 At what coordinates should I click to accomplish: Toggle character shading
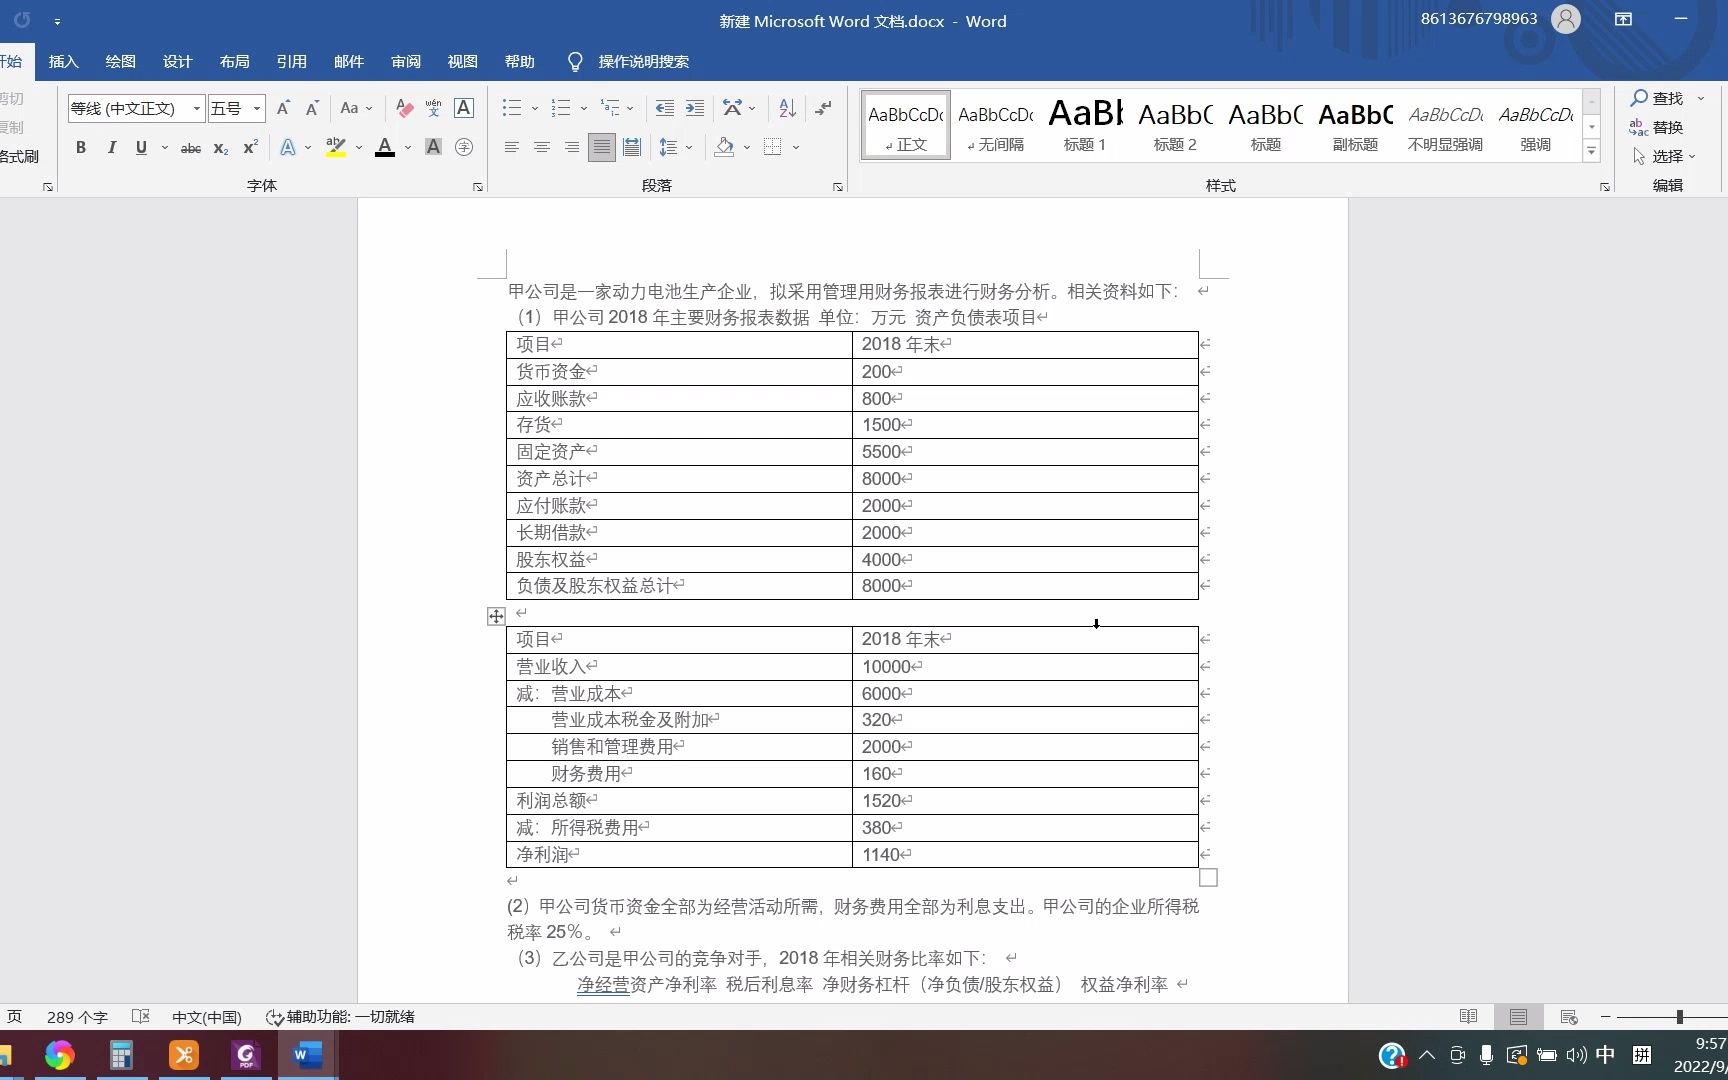pos(433,147)
